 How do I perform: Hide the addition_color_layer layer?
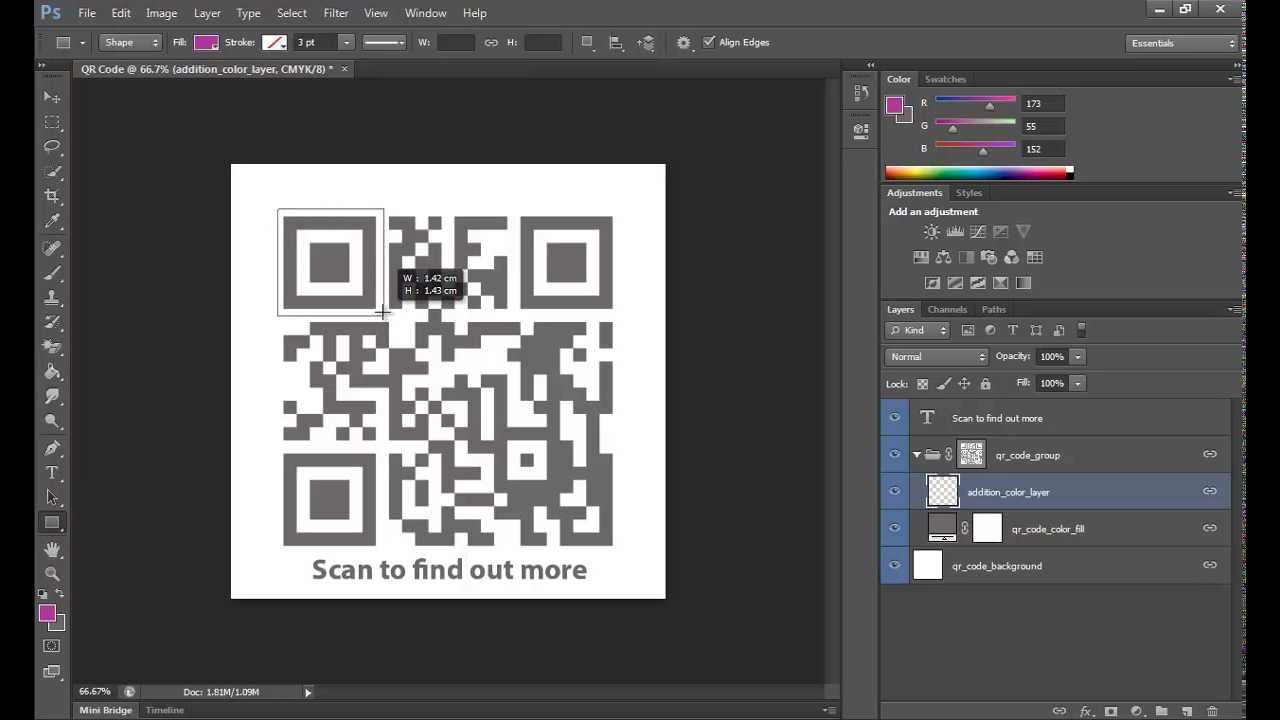pyautogui.click(x=895, y=491)
